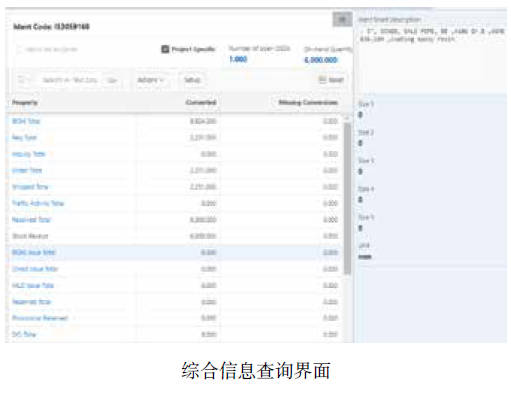The width and height of the screenshot is (511, 393).
Task: Export the table with the Excel button
Action: pyautogui.click(x=331, y=80)
